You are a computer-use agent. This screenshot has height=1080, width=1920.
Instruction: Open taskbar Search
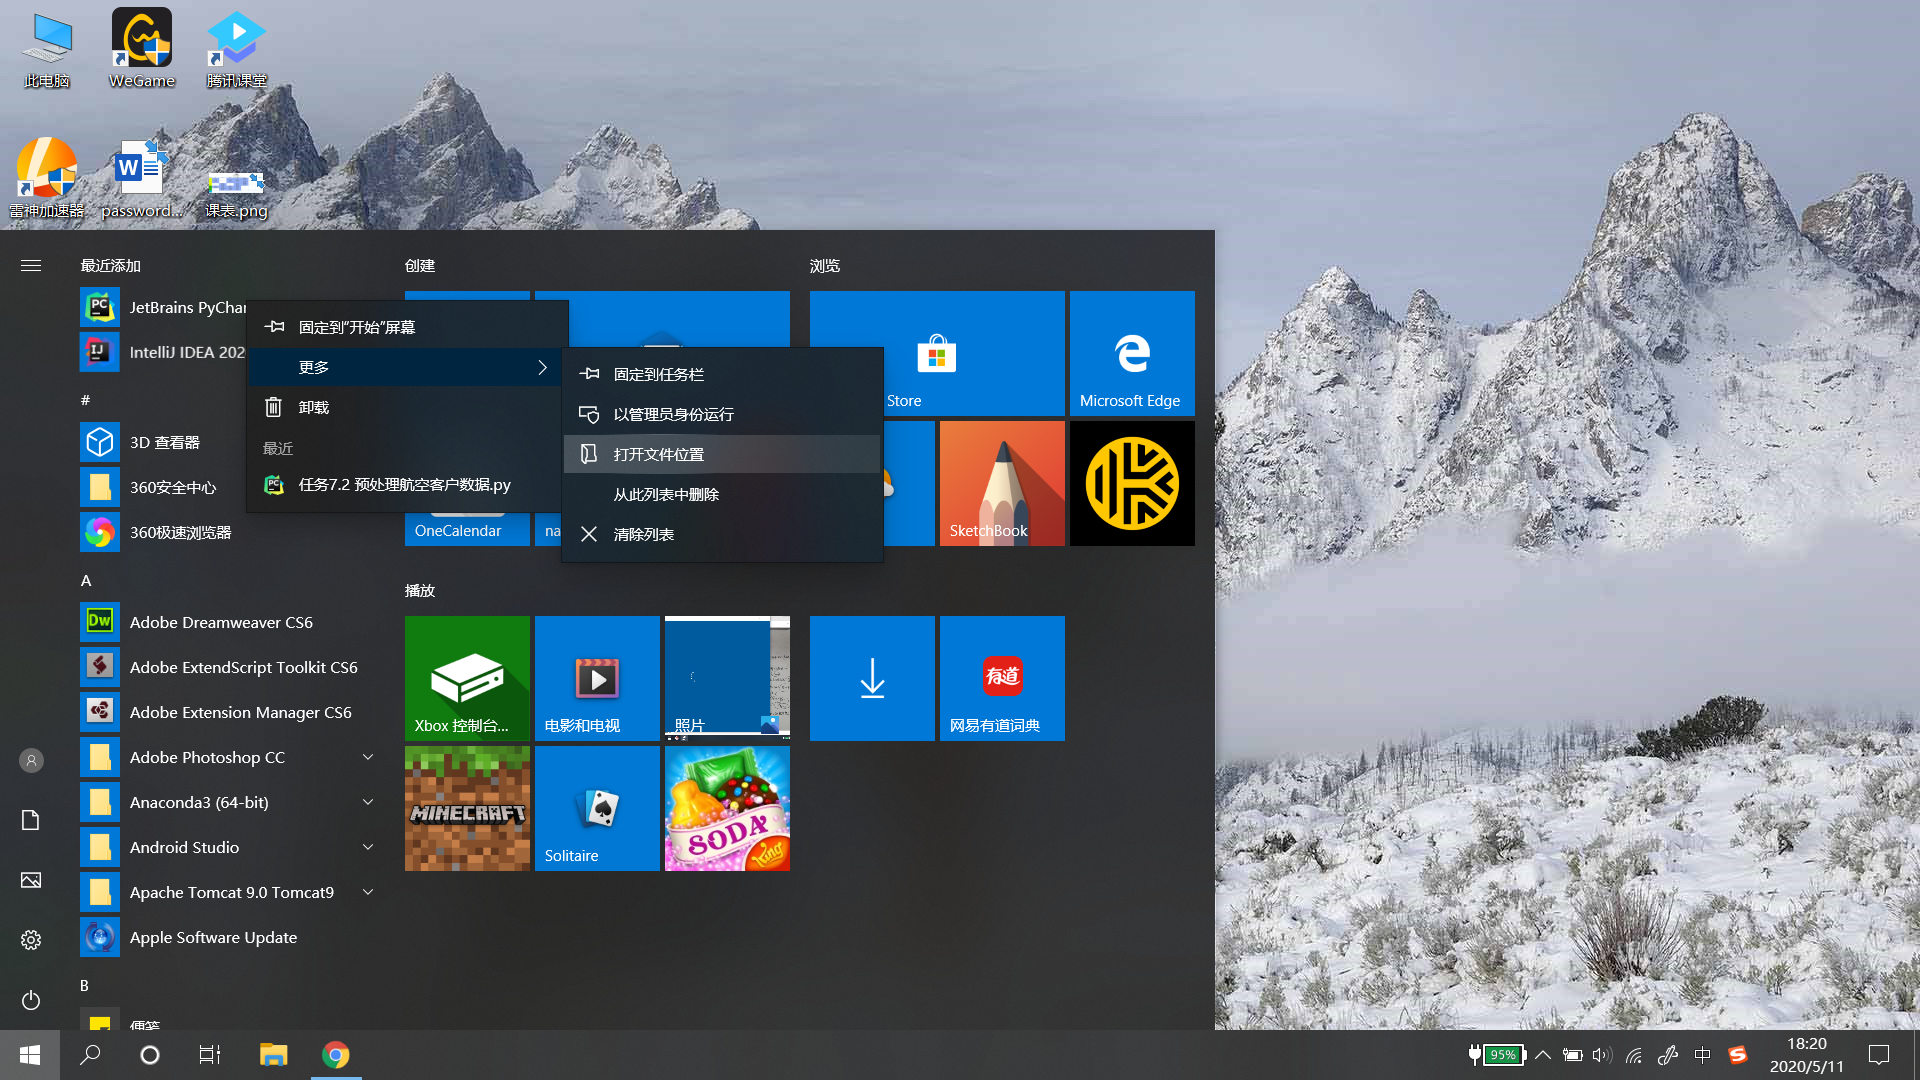90,1055
